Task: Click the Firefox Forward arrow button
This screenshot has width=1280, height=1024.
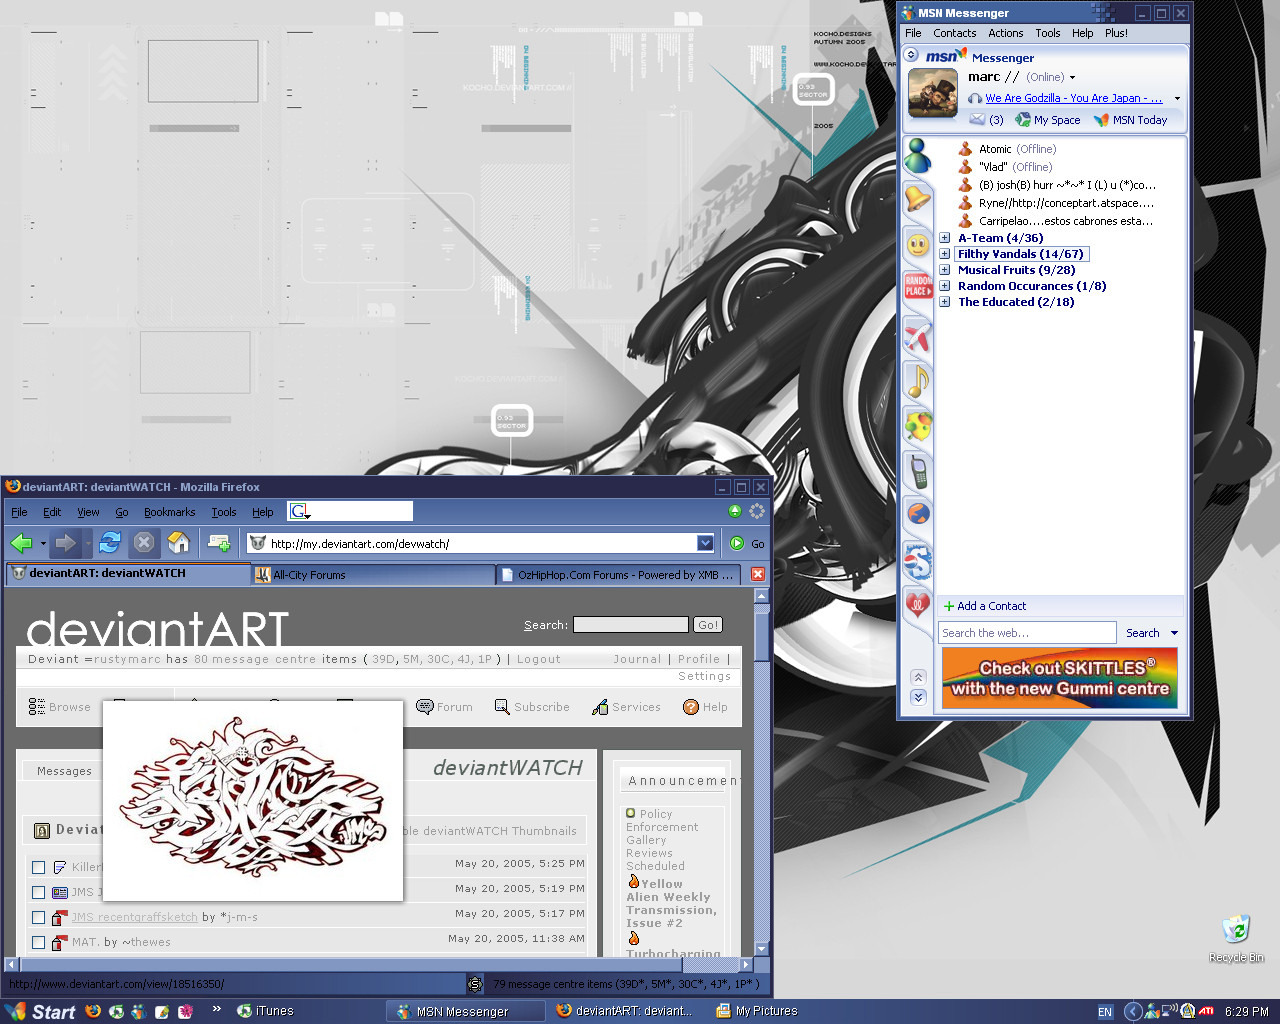Action: click(x=65, y=543)
